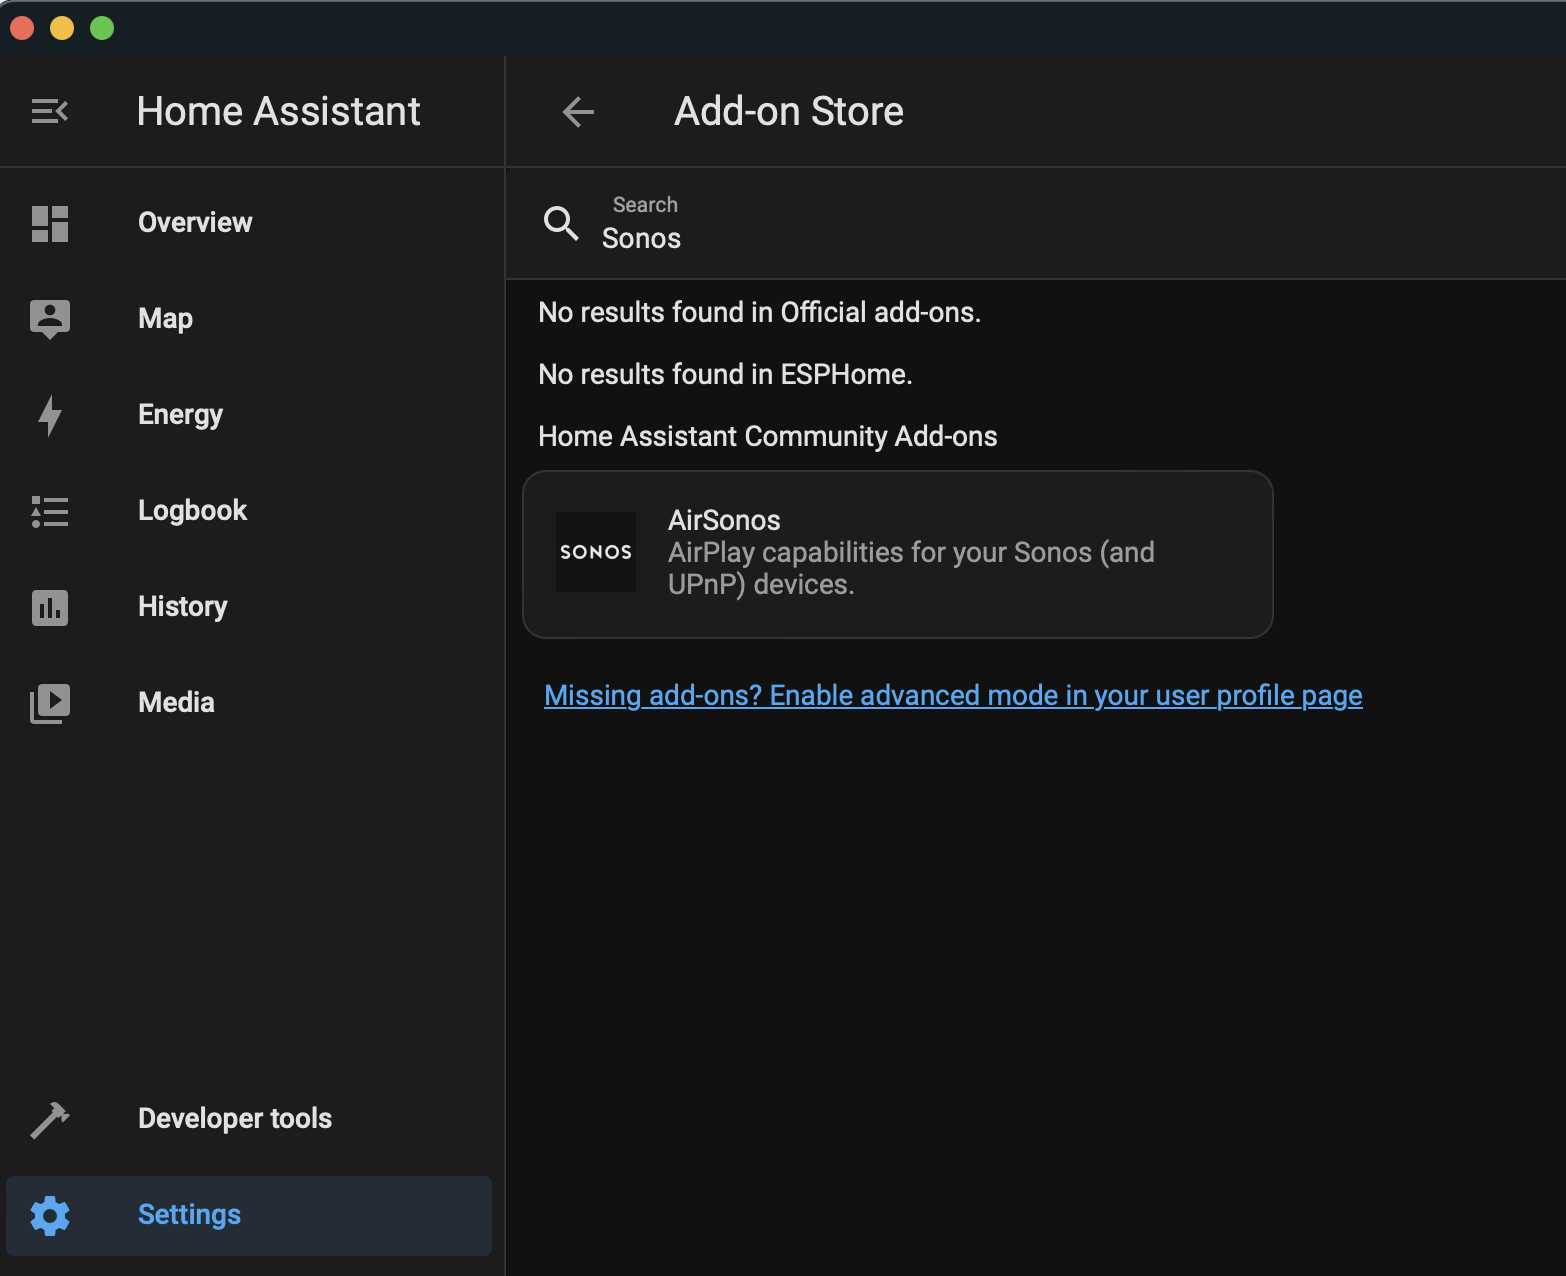Select the Settings sidebar item
The height and width of the screenshot is (1276, 1566).
pyautogui.click(x=249, y=1215)
